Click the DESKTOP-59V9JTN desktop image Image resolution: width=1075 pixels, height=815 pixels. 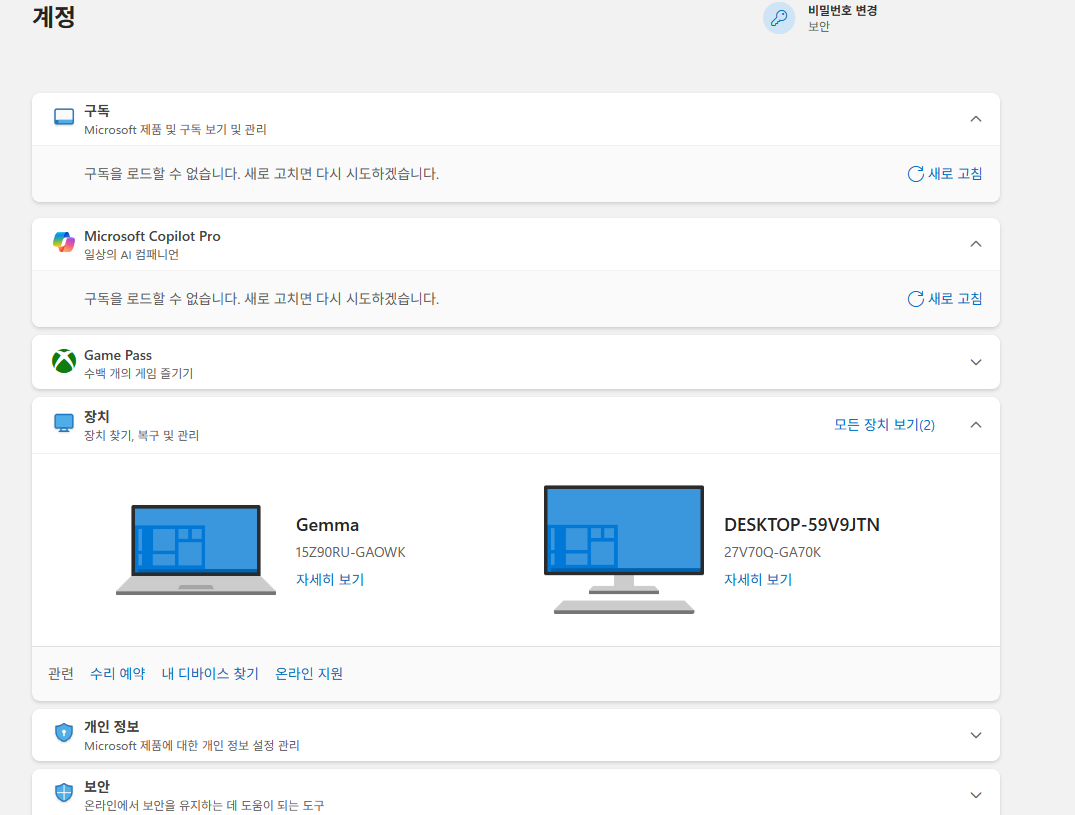pyautogui.click(x=624, y=549)
